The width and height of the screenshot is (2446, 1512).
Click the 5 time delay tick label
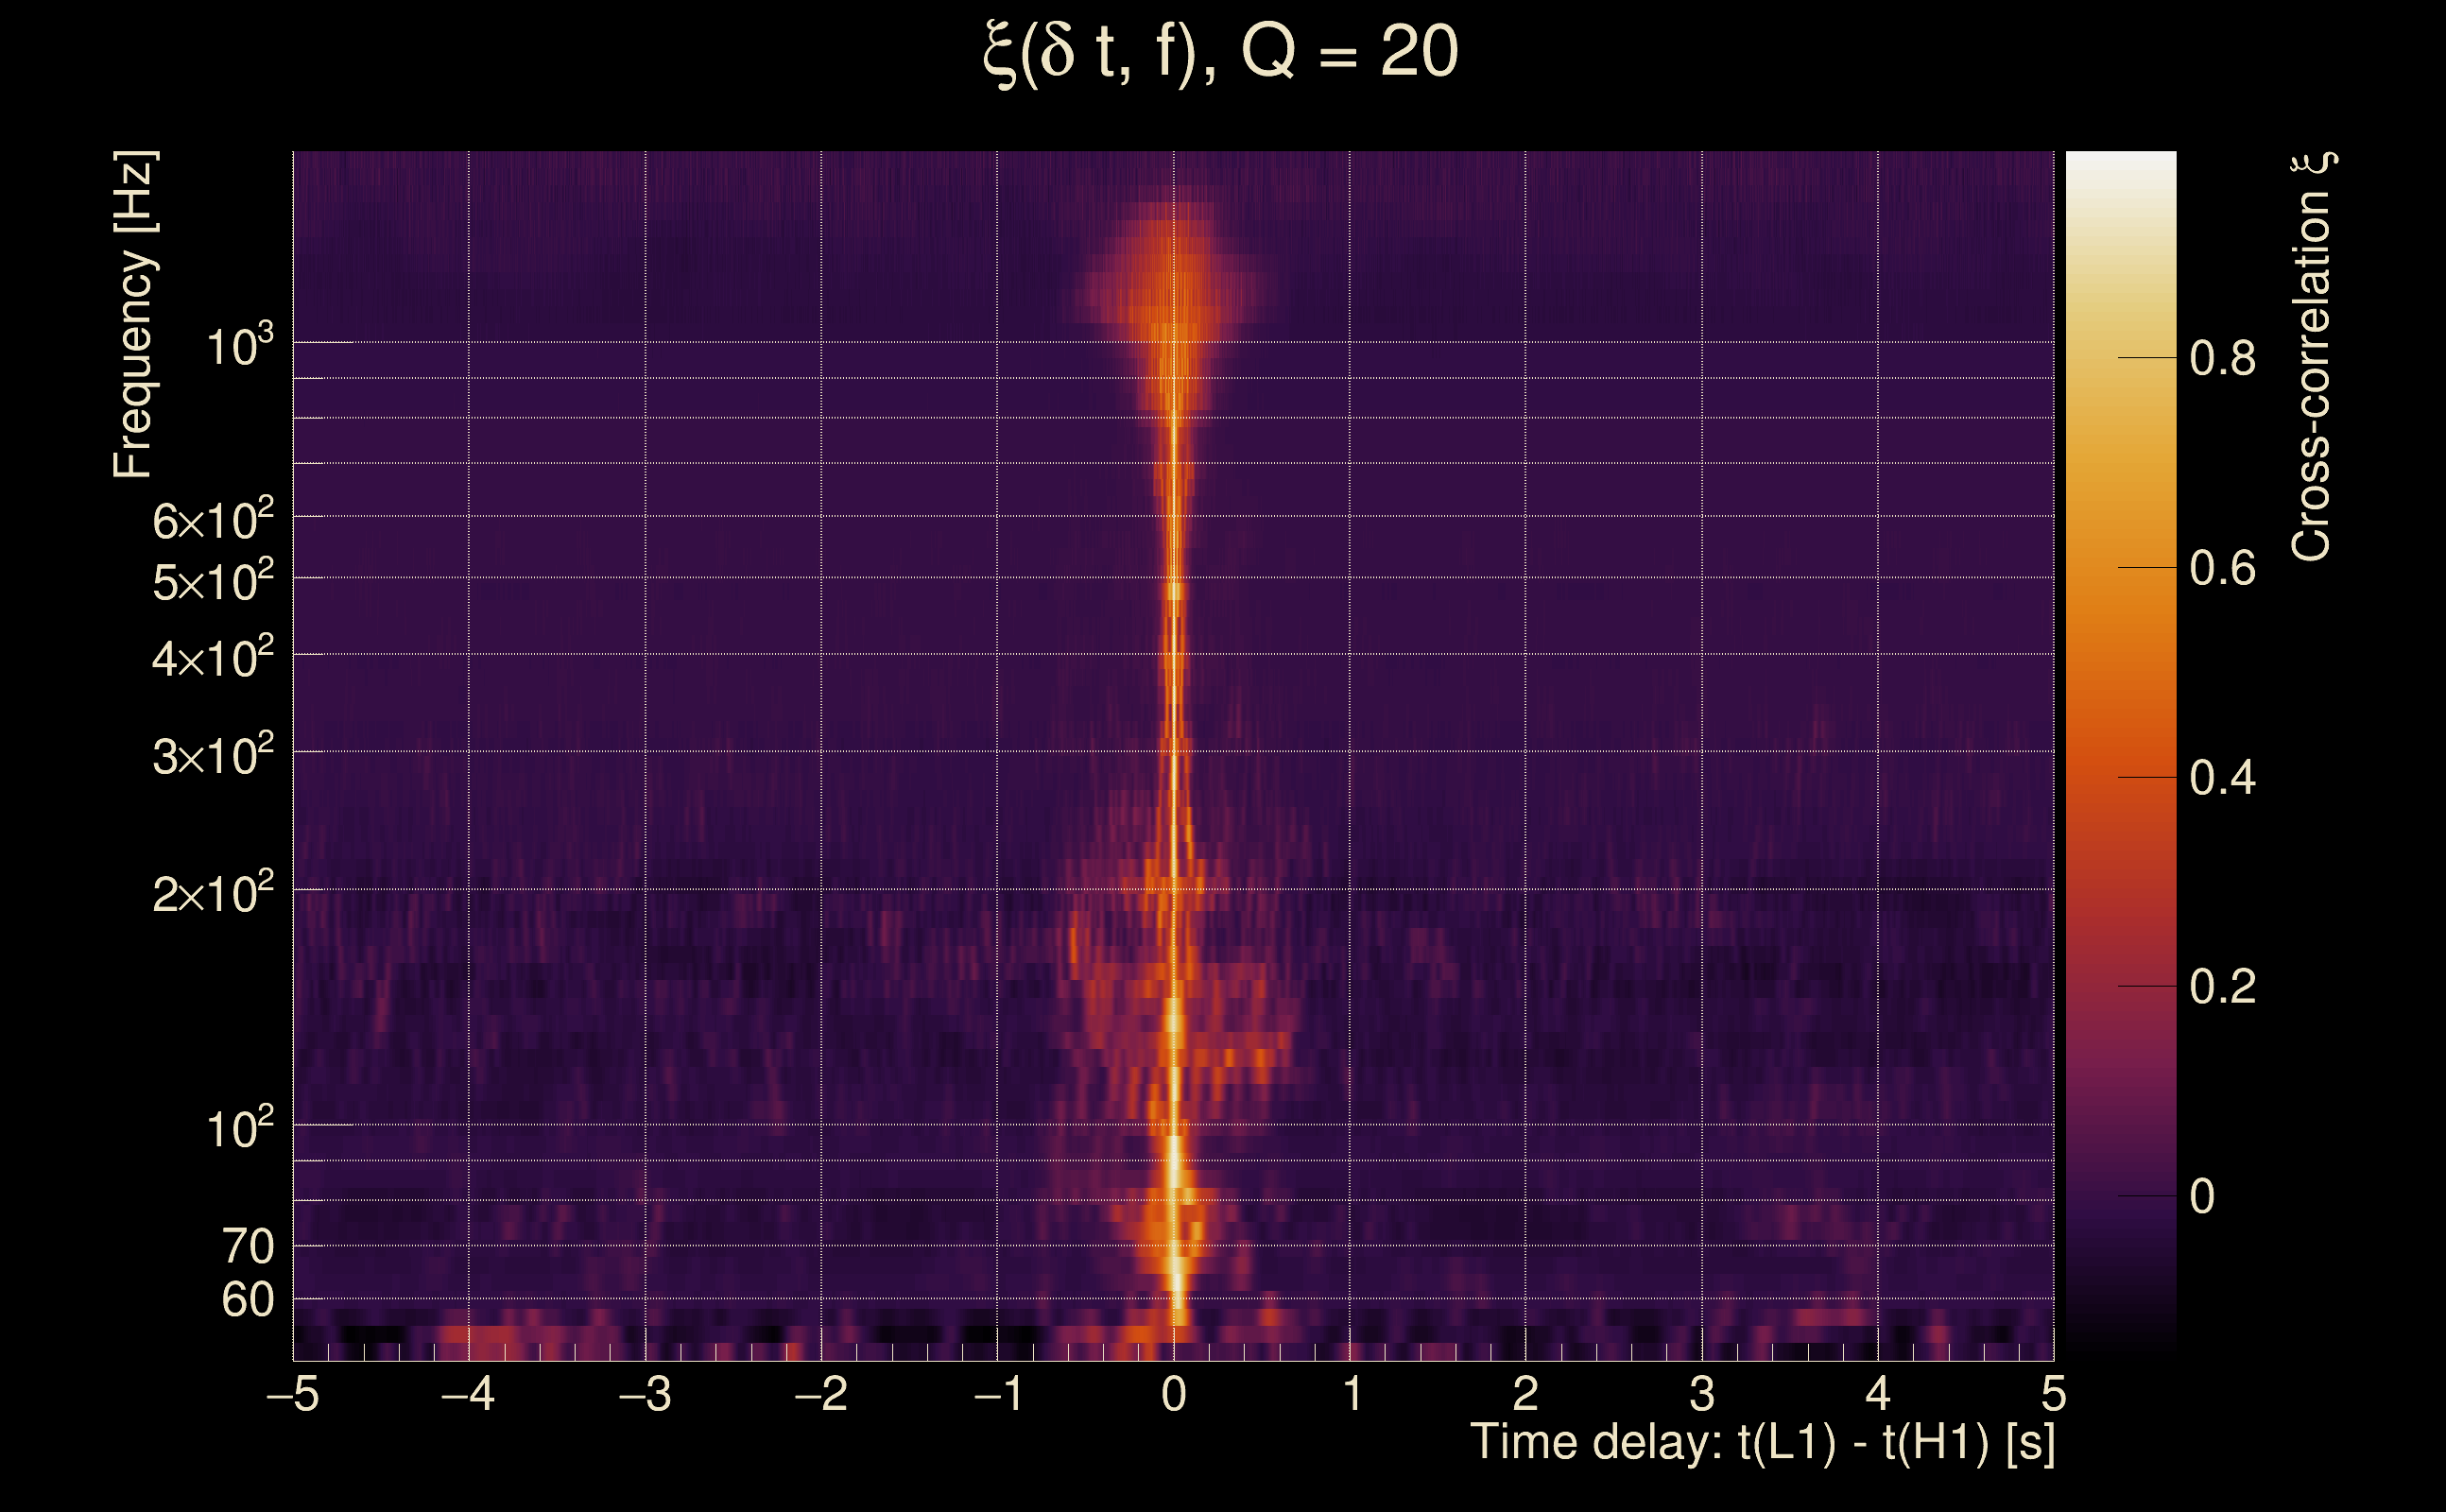pyautogui.click(x=2053, y=1394)
